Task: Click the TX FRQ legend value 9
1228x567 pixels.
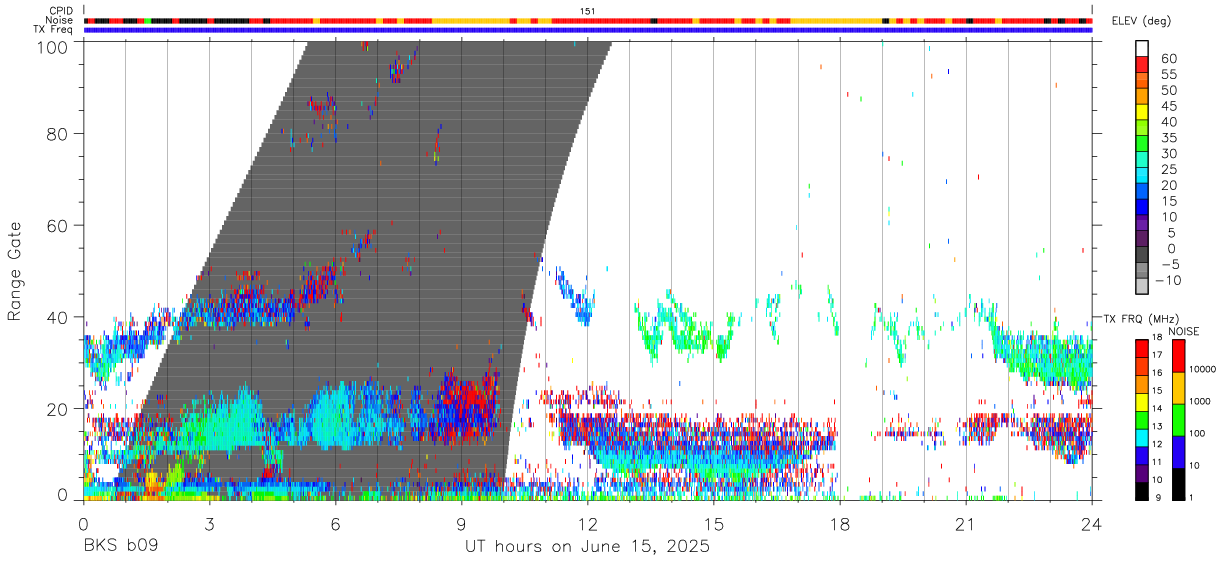Action: click(1156, 497)
